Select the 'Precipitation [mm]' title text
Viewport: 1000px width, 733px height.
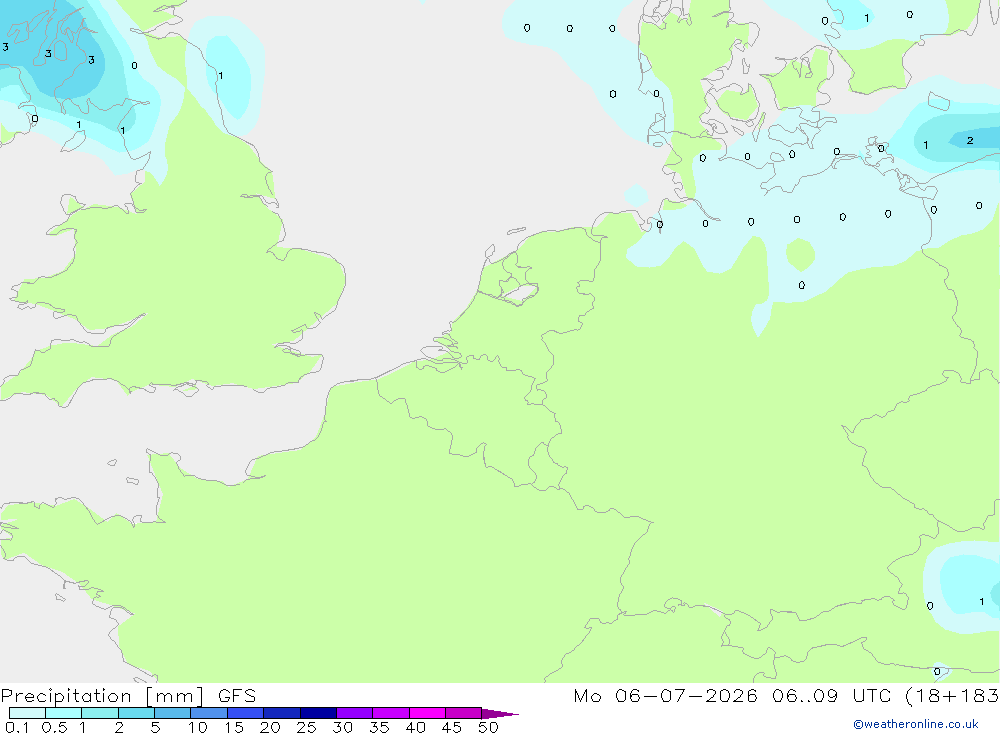102,696
